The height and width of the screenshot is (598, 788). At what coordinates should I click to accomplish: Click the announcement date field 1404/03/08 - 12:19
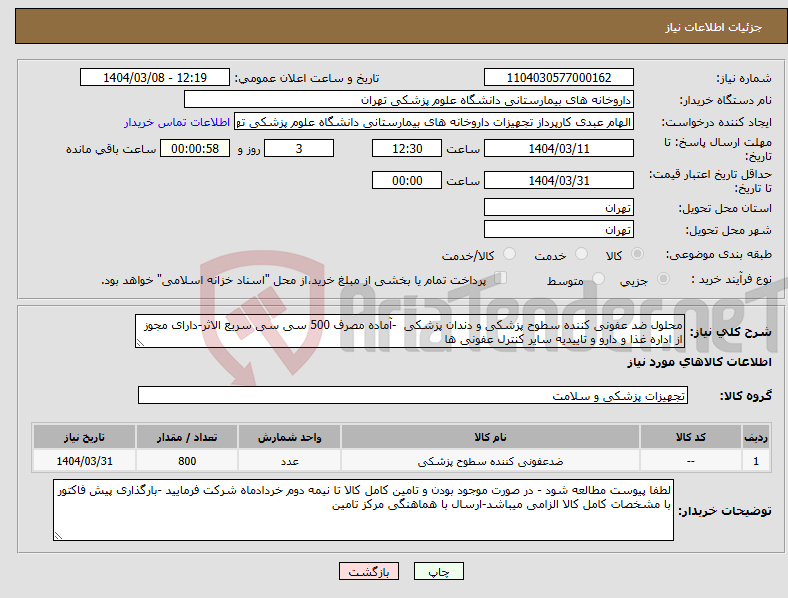click(x=155, y=77)
